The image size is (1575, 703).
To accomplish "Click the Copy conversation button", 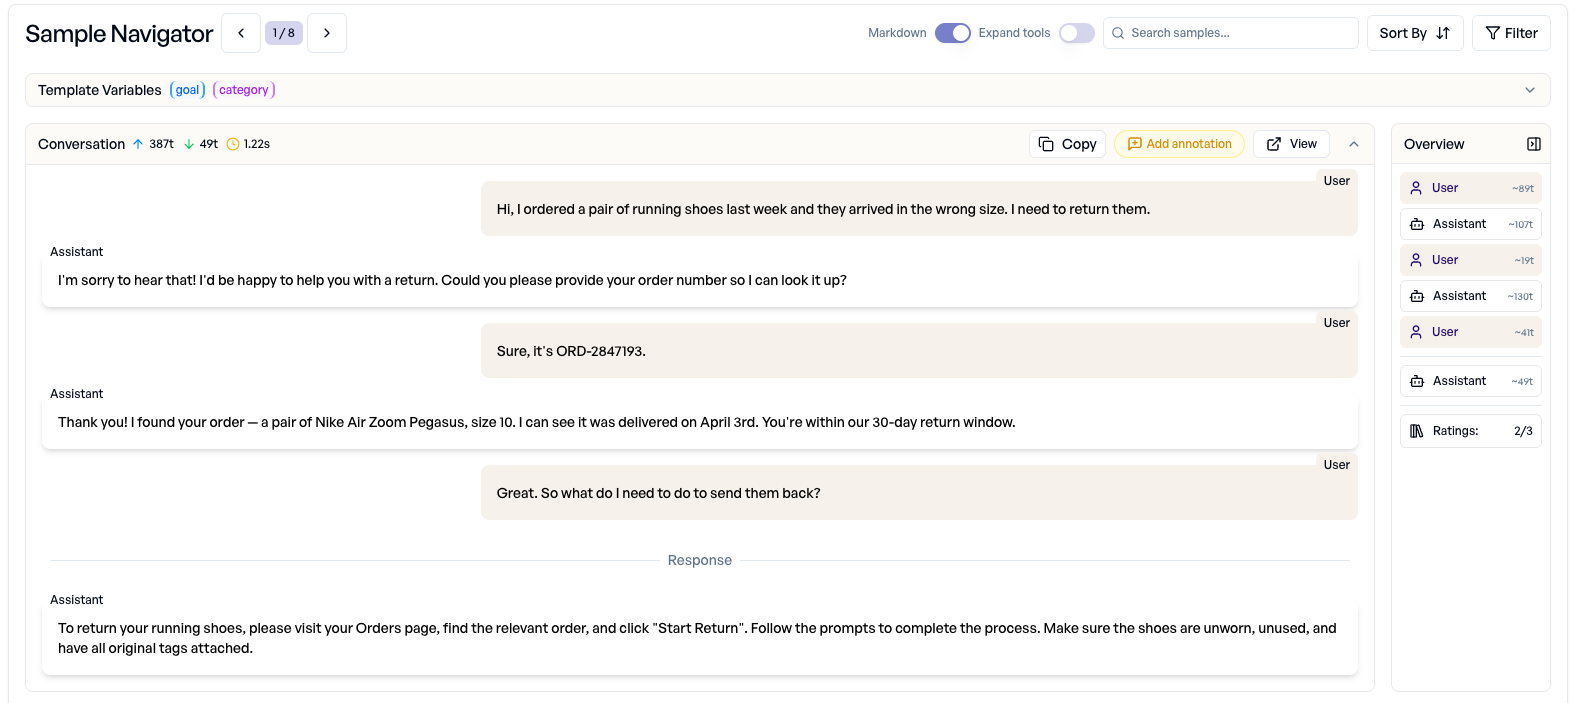I will point(1067,144).
